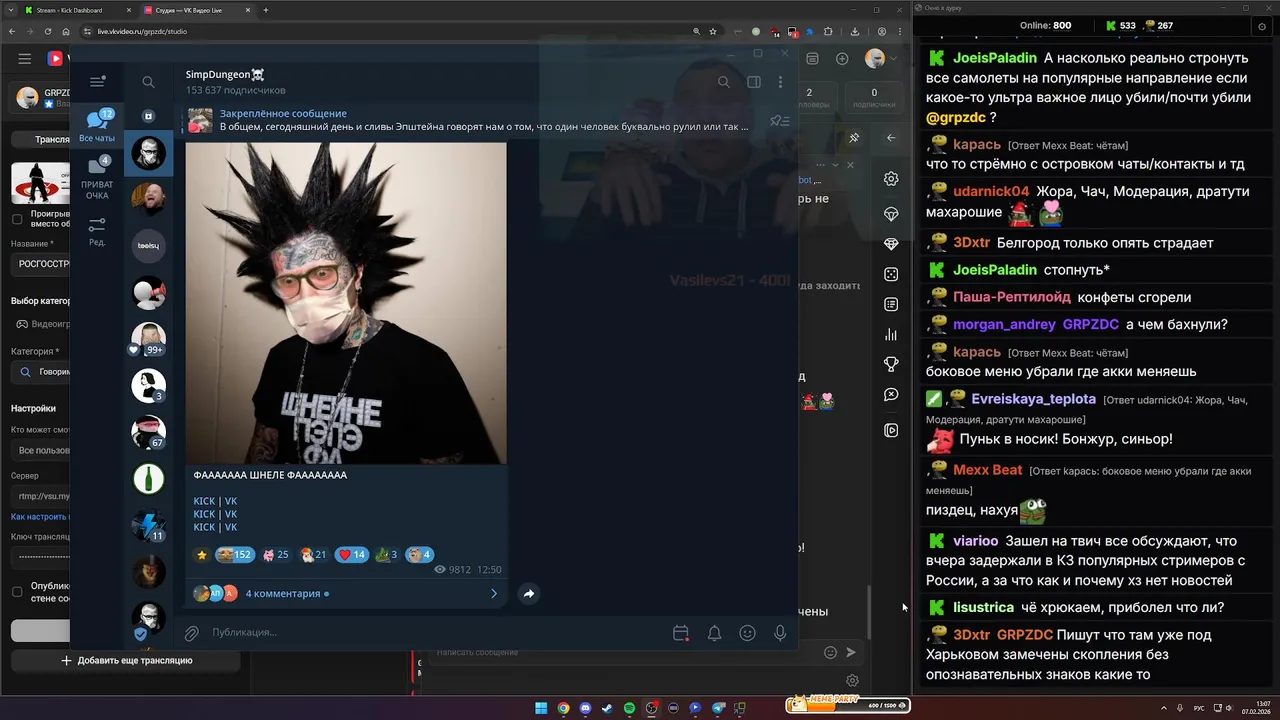1280x720 pixels.
Task: Click the MEME PARTY 600/1500 progress bar
Action: [x=847, y=705]
